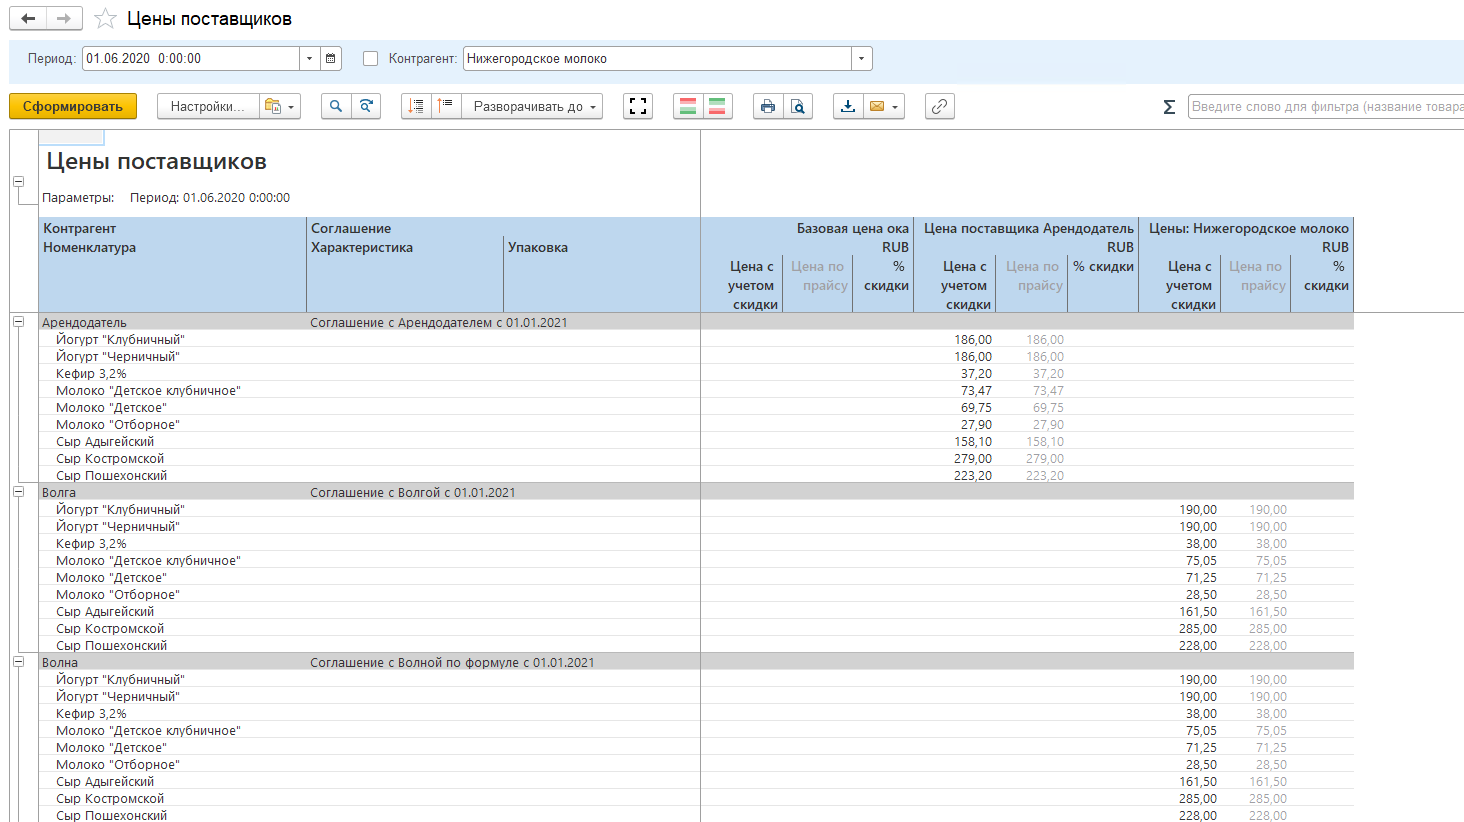Image resolution: width=1464 pixels, height=822 pixels.
Task: Open the Настройки... button
Action: (x=207, y=107)
